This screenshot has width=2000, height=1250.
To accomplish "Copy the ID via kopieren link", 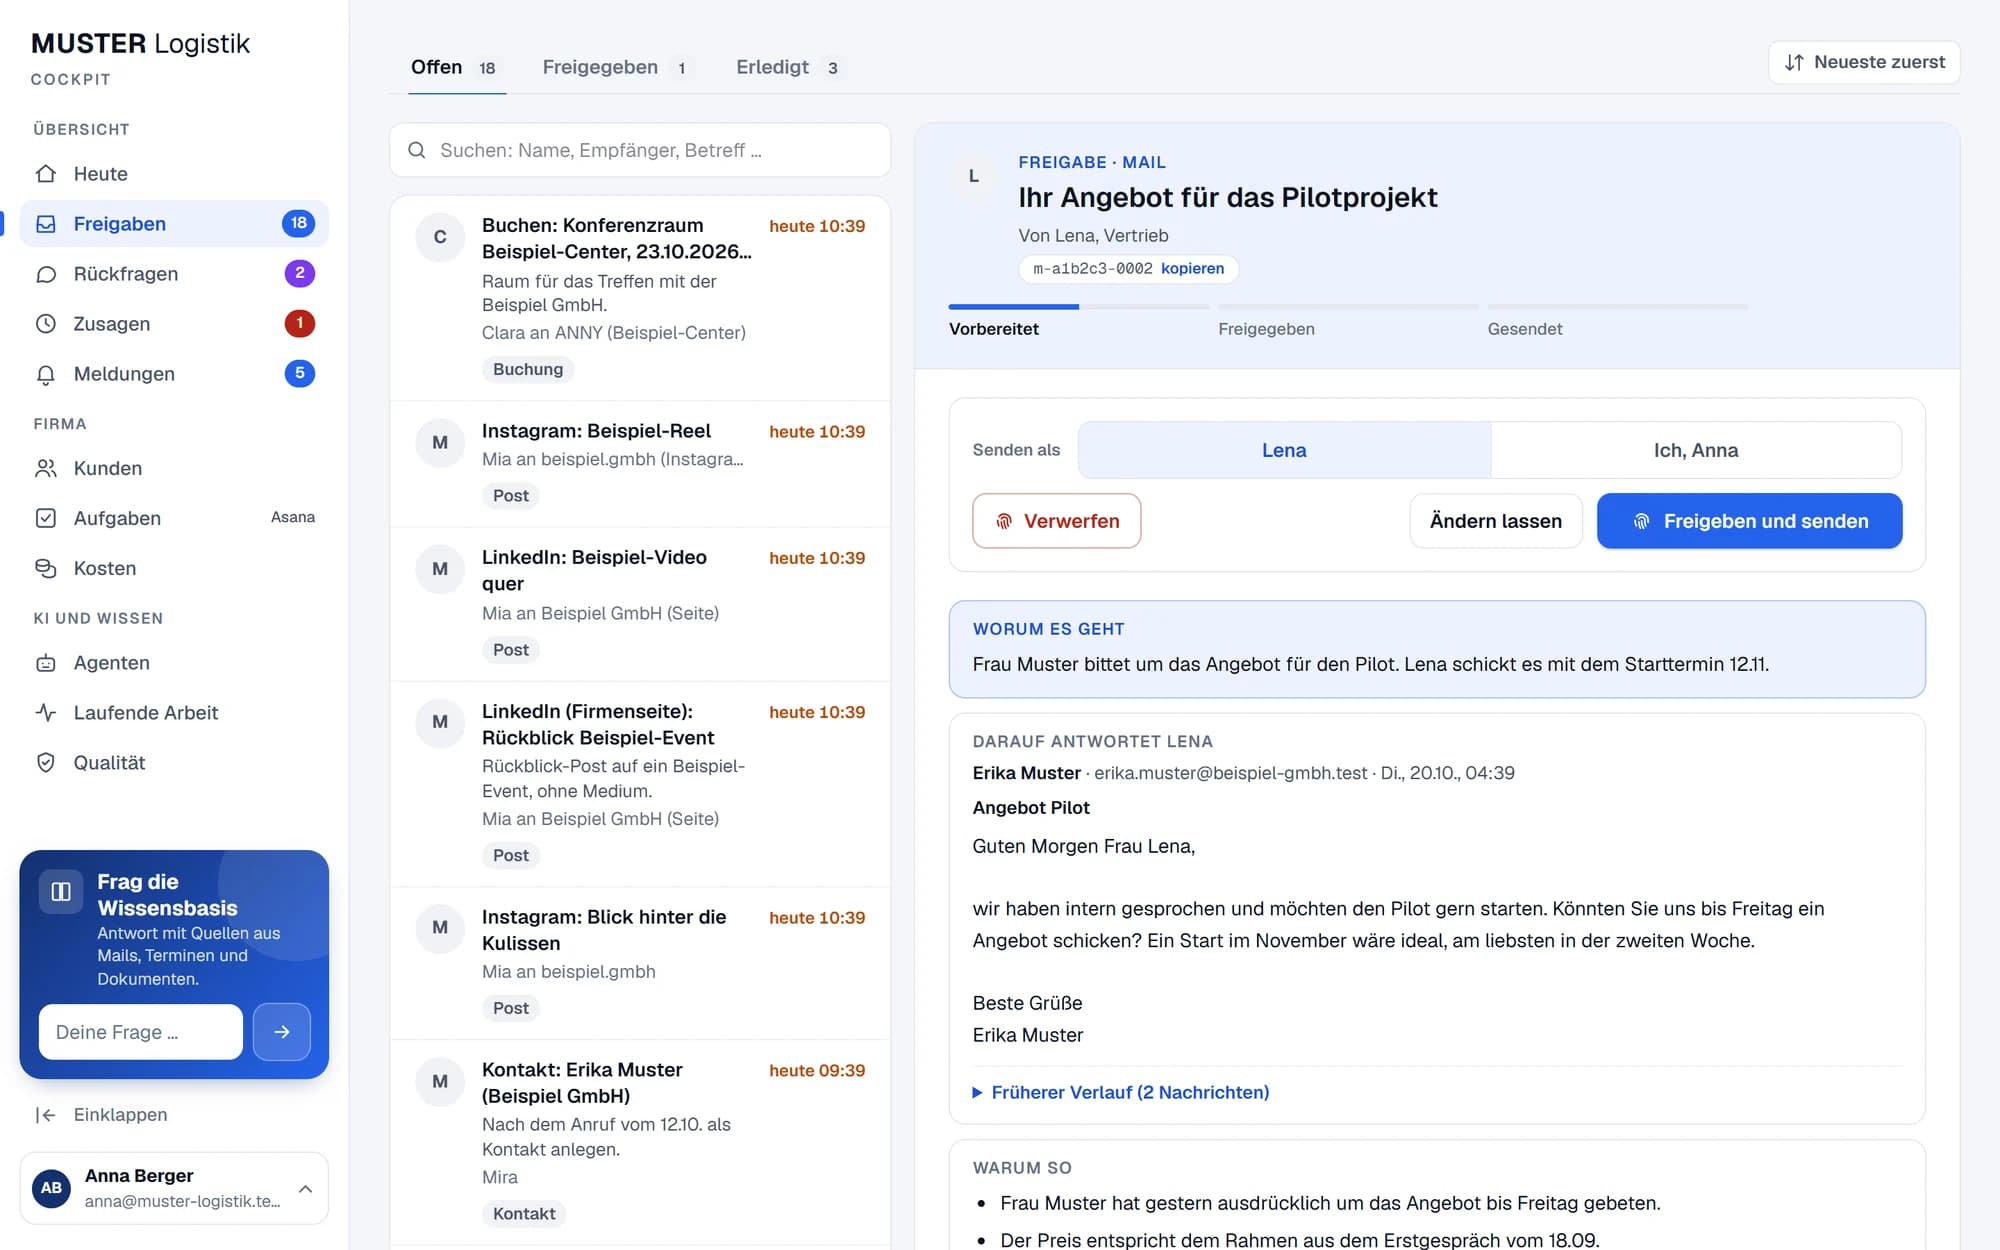I will [x=1192, y=269].
